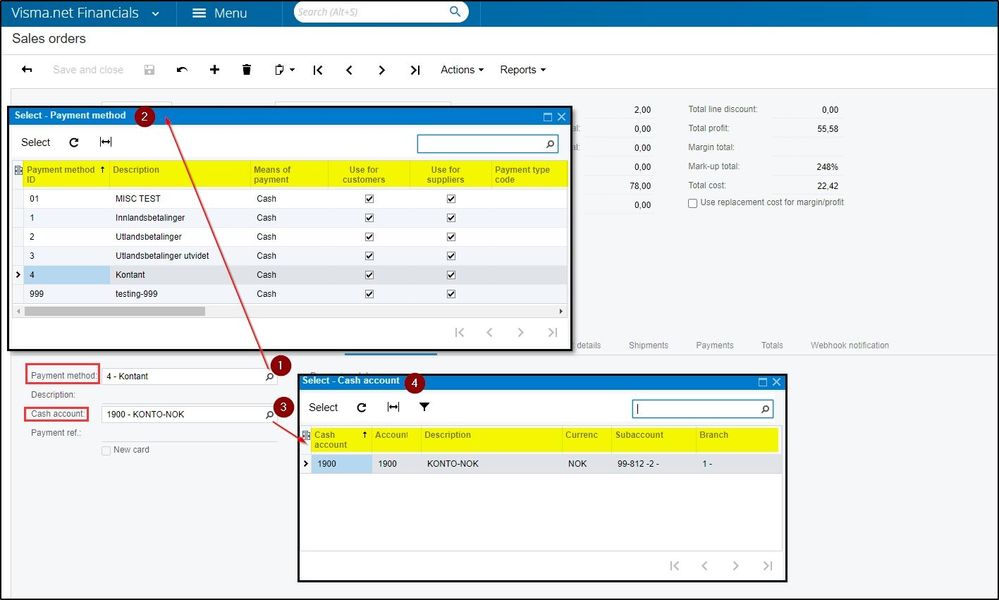Close the Select - Payment method dialog

(x=561, y=117)
